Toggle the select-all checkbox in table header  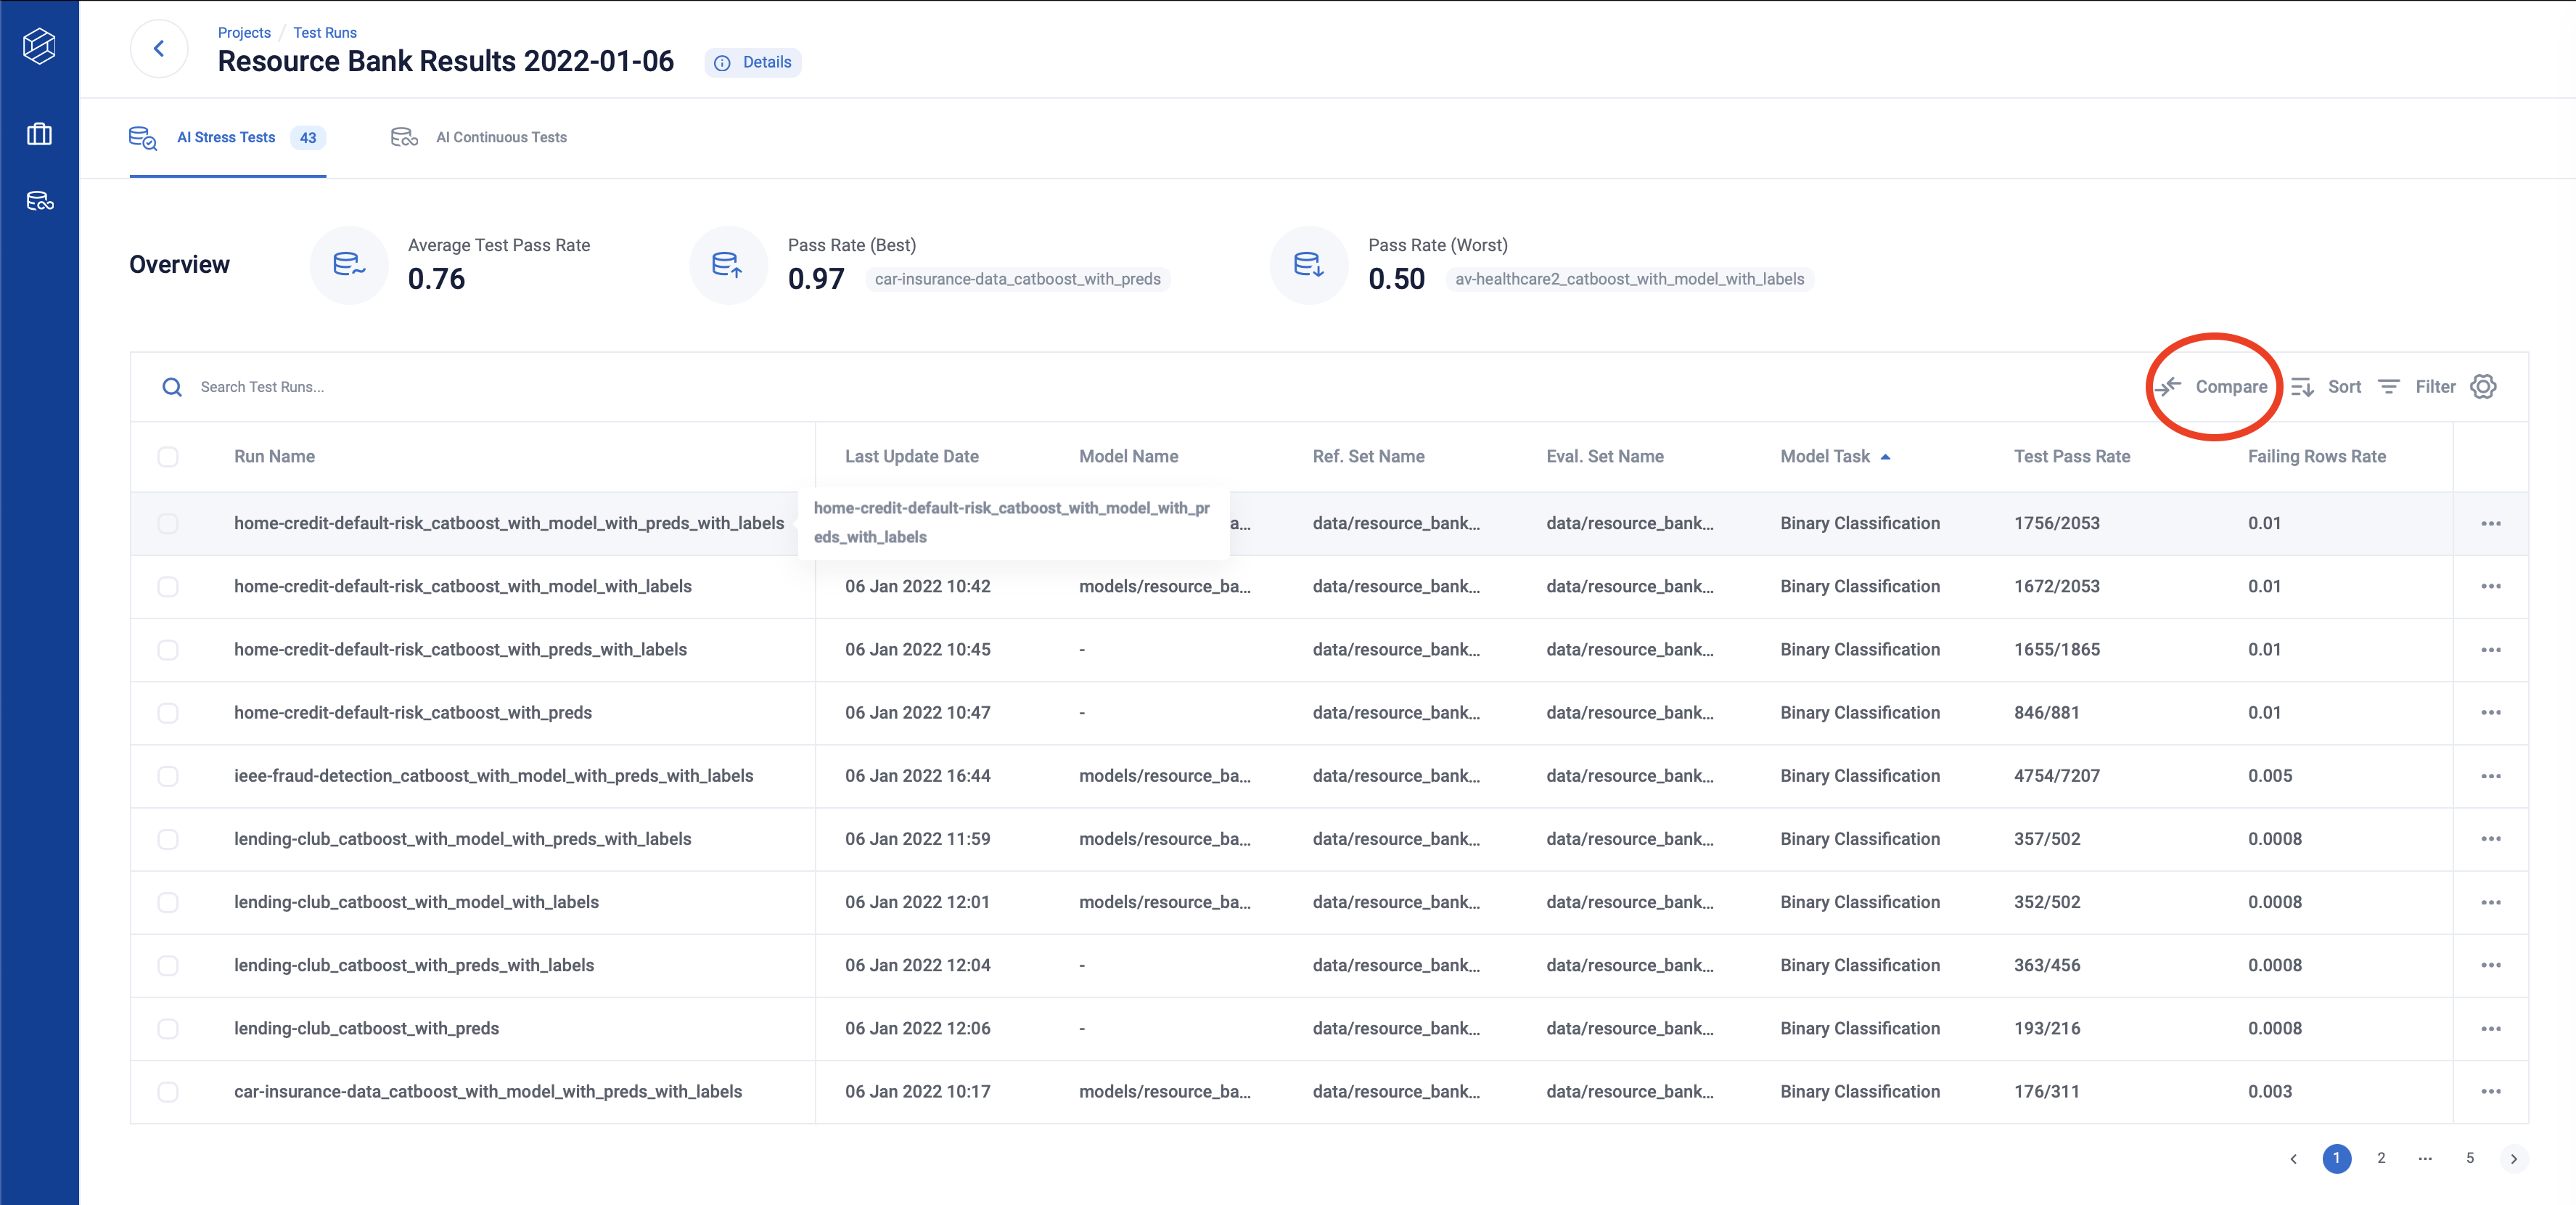click(168, 457)
